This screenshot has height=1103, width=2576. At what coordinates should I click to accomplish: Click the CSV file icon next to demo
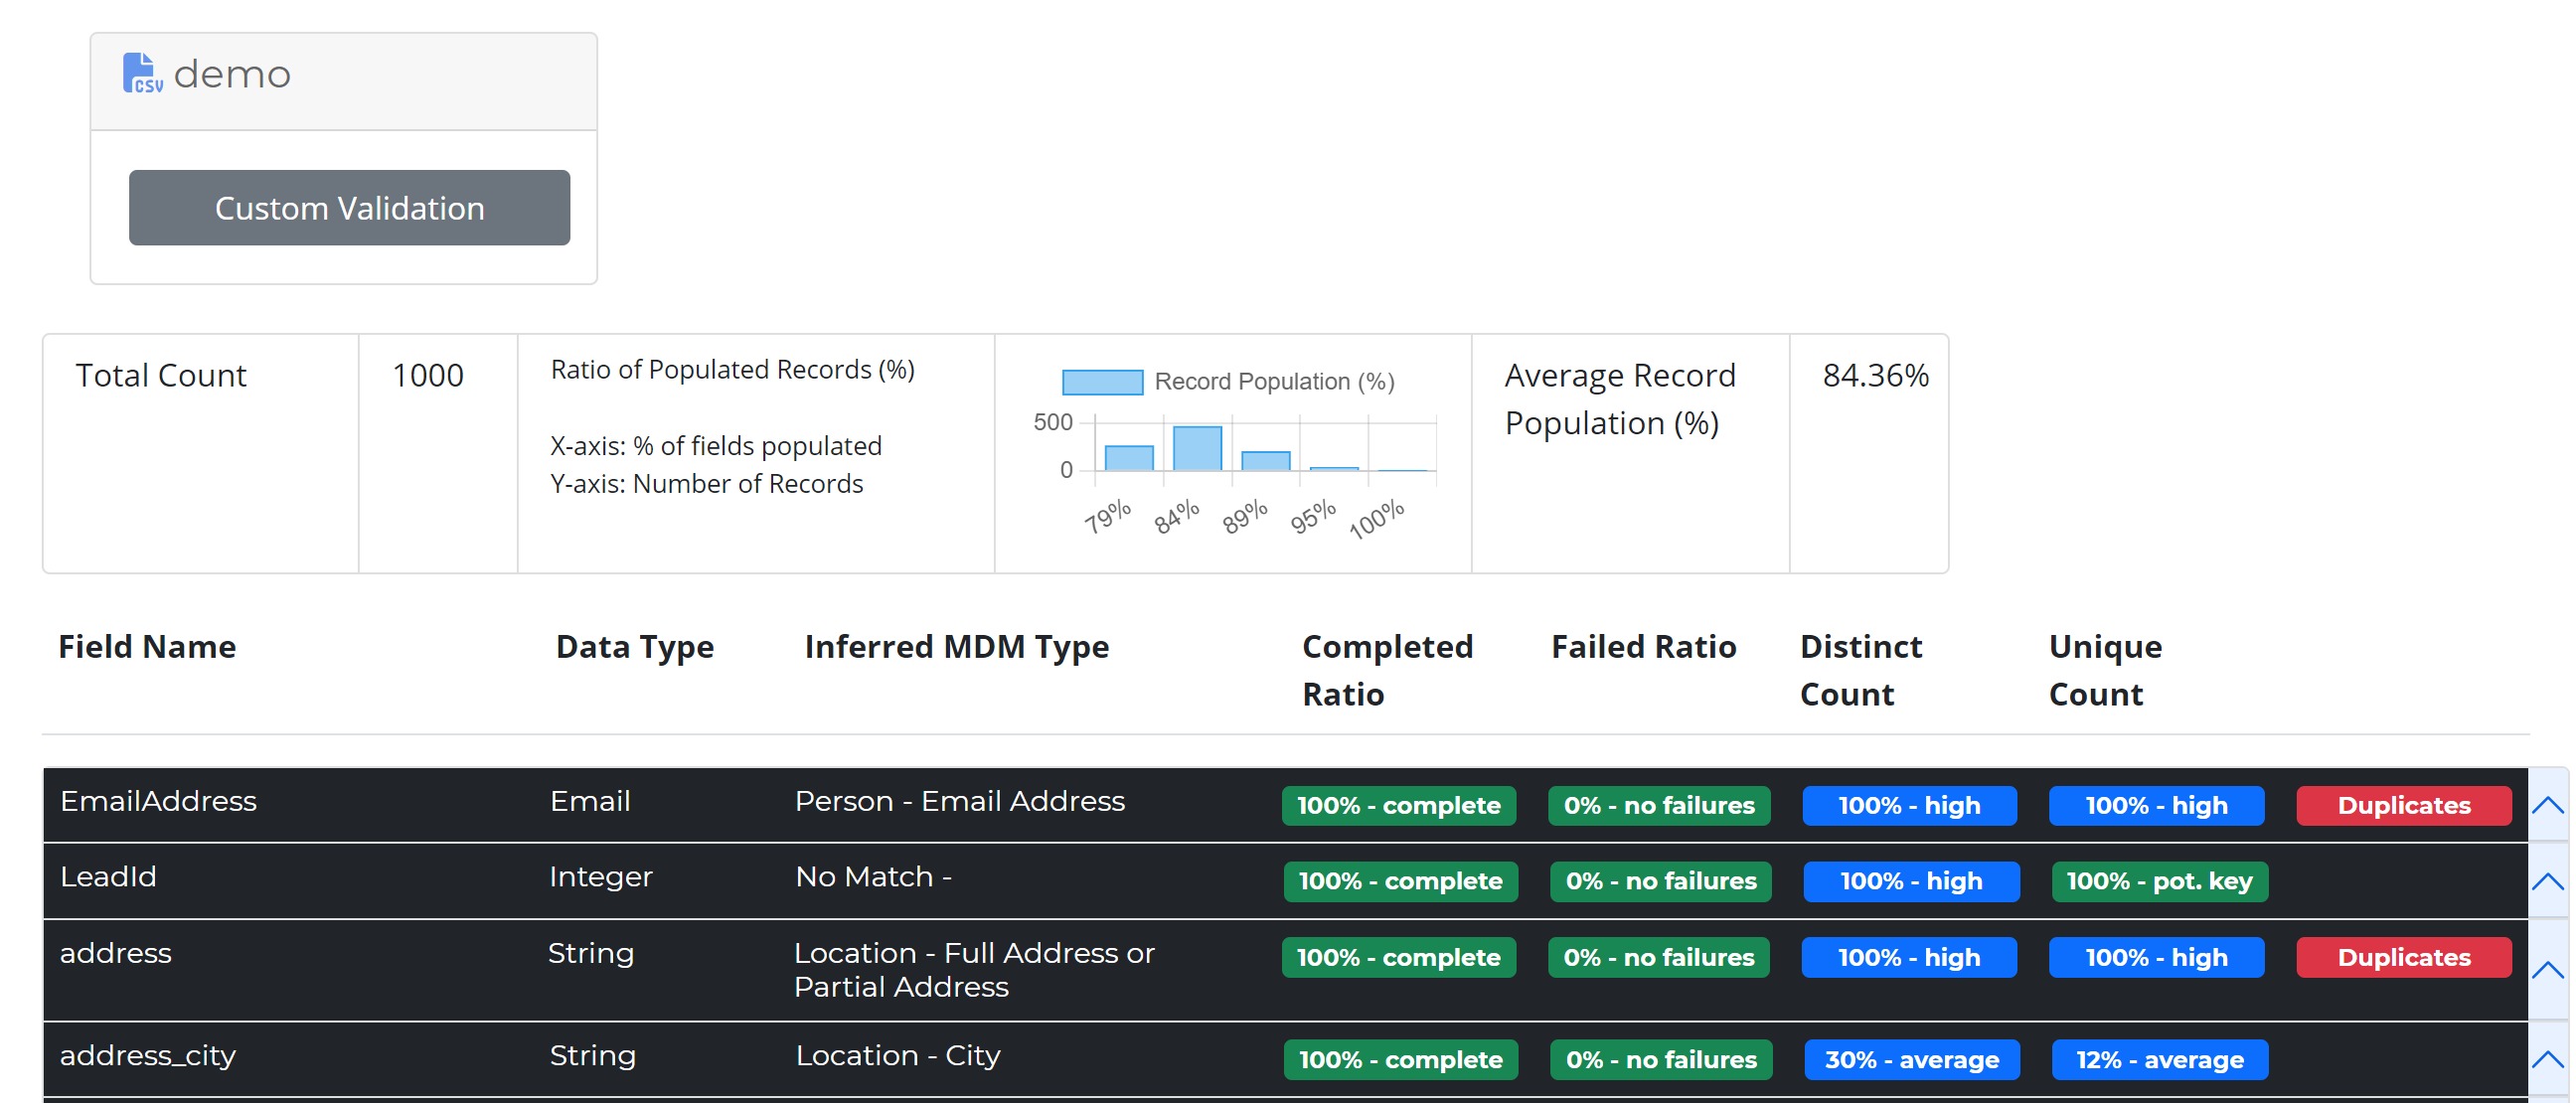[142, 73]
